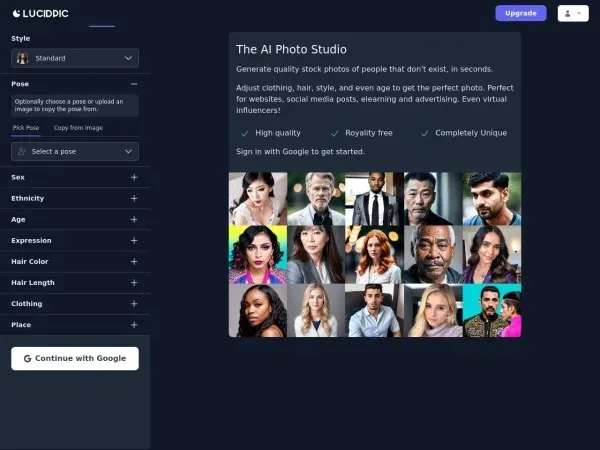
Task: Expand Ethnicity with the plus icon
Action: click(134, 198)
